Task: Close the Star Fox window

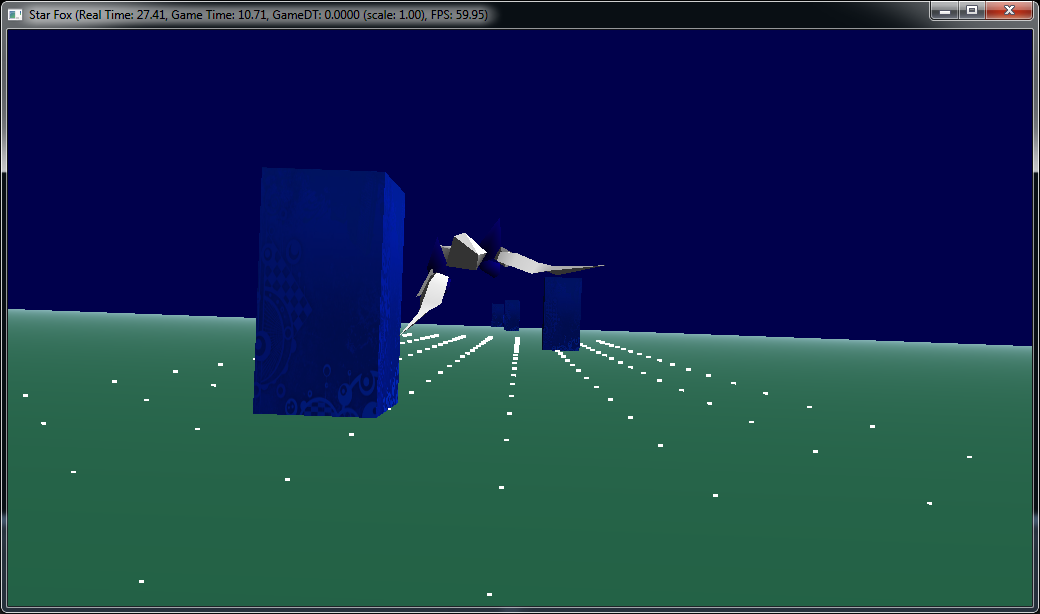Action: coord(1009,11)
